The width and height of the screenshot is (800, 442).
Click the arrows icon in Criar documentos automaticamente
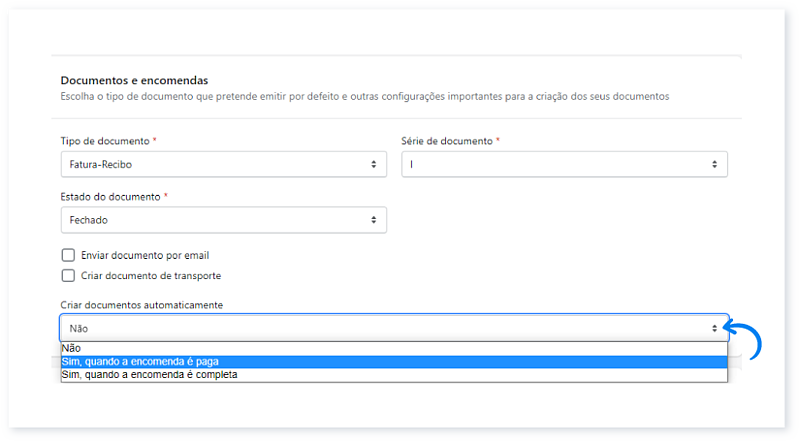tap(714, 329)
